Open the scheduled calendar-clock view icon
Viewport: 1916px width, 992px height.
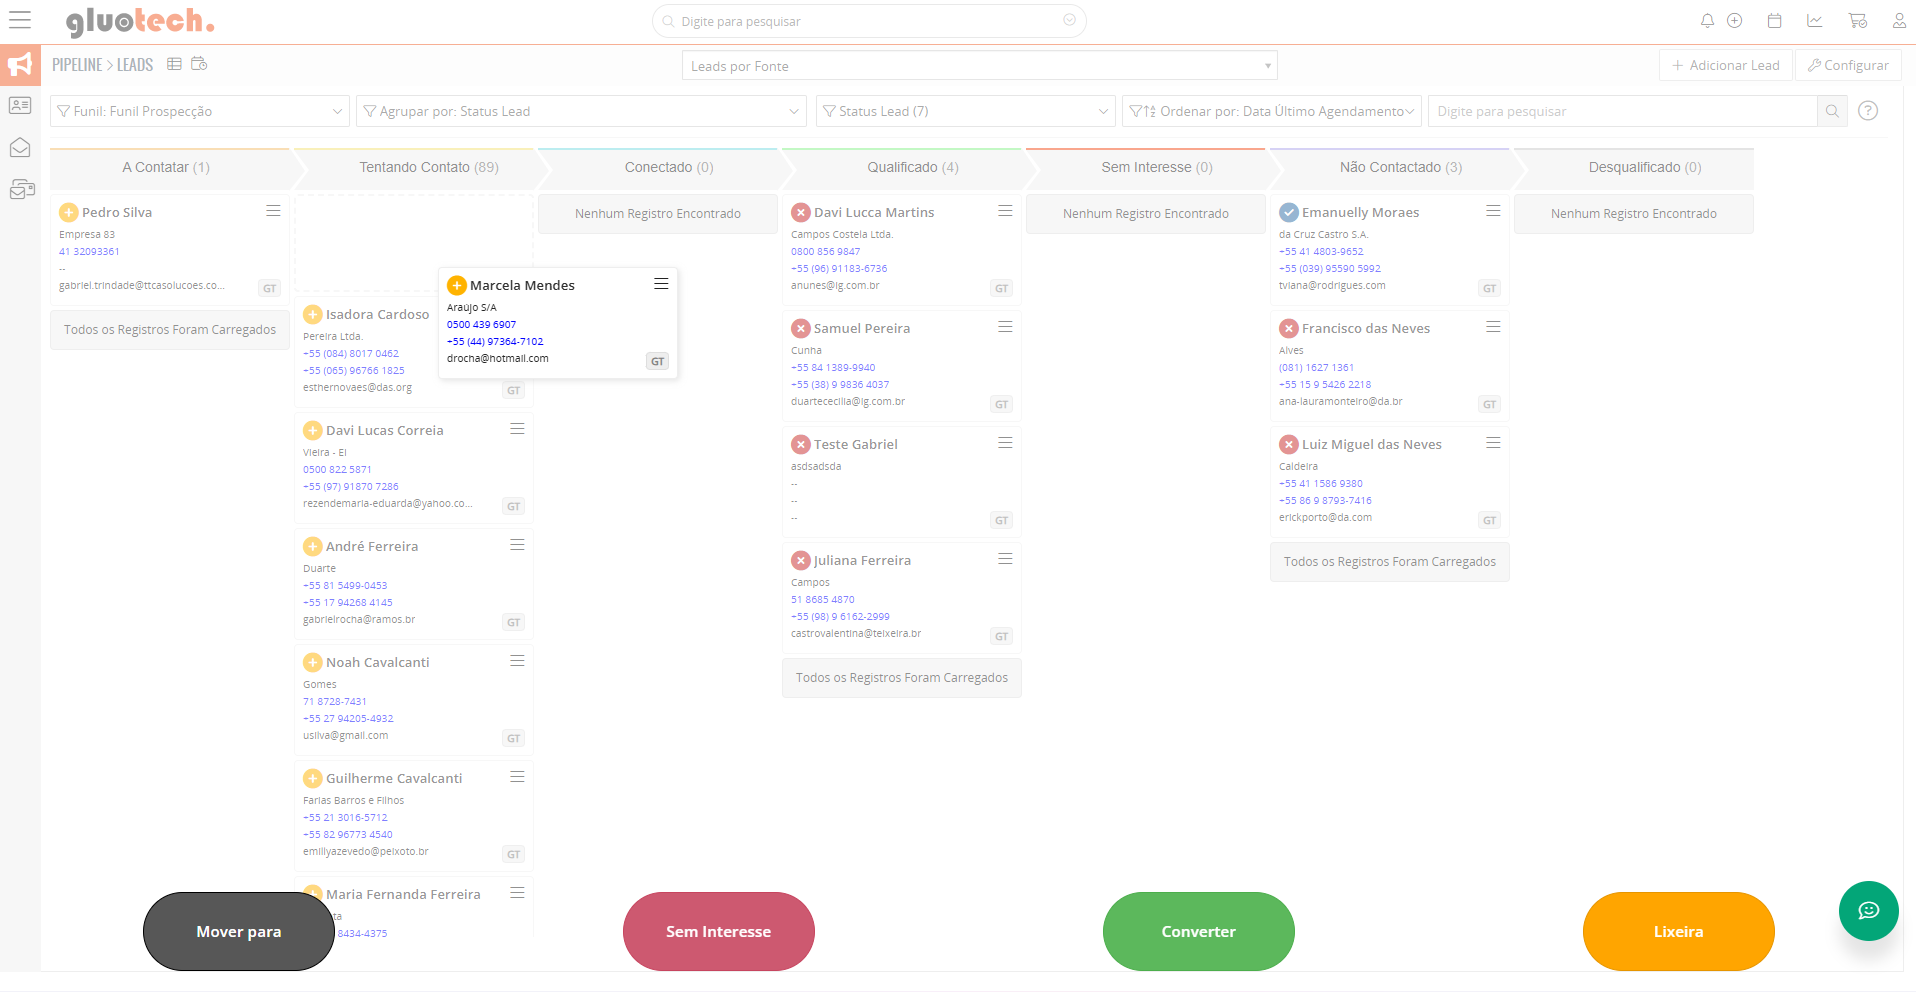pyautogui.click(x=199, y=64)
